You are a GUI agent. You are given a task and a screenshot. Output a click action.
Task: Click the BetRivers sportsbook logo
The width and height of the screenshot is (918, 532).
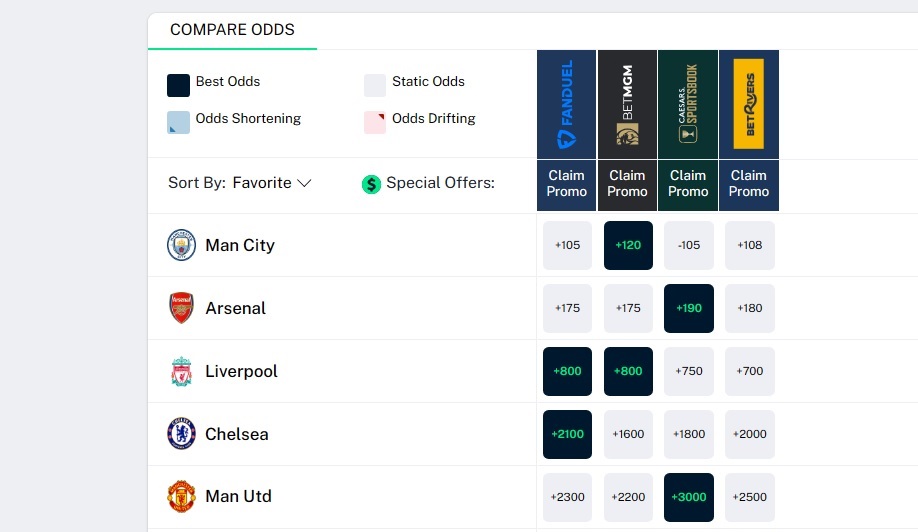[749, 104]
